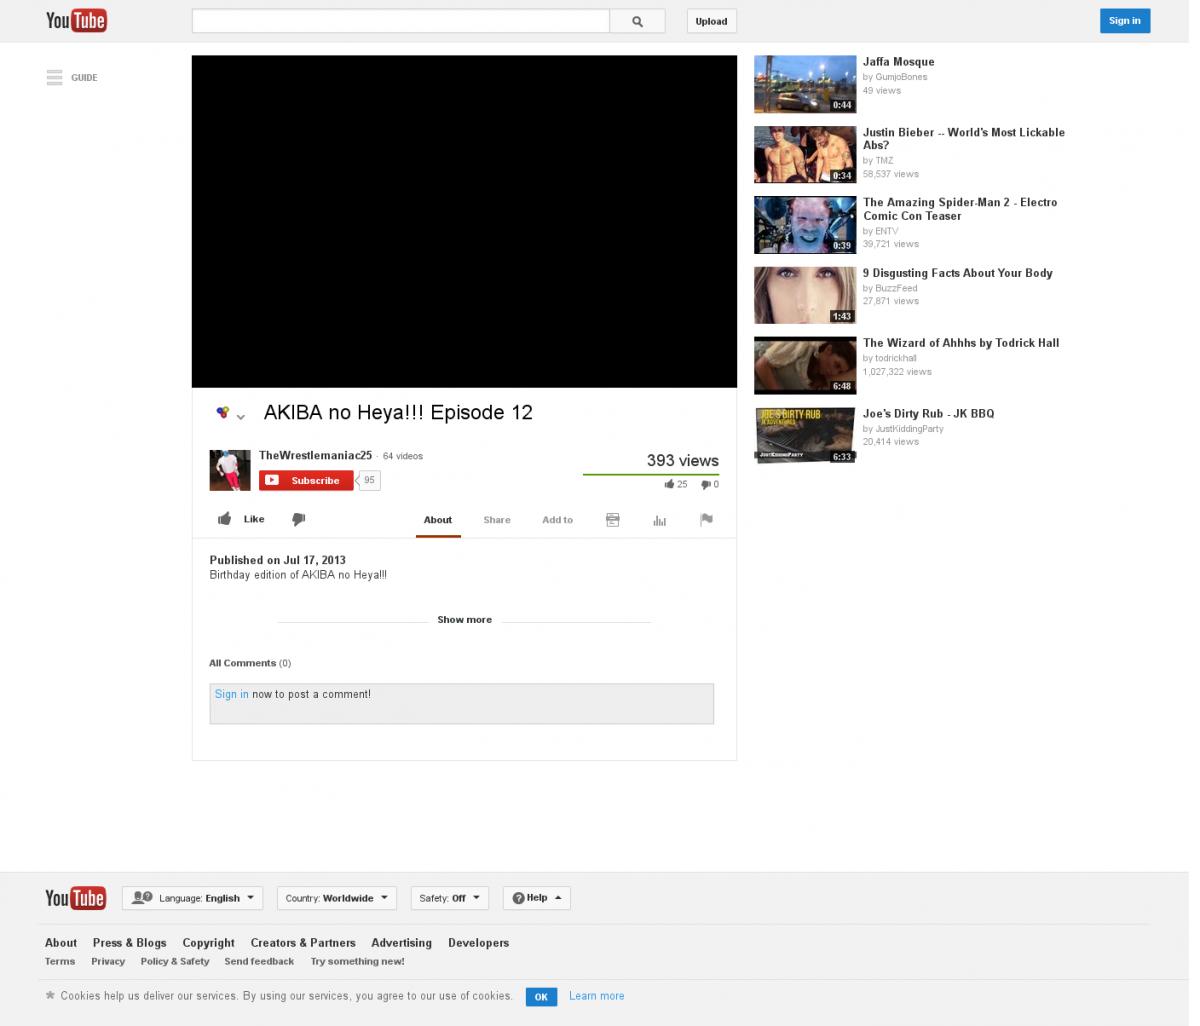Screen dimensions: 1200x1026
Task: Open footer Developers link
Action: 478,943
